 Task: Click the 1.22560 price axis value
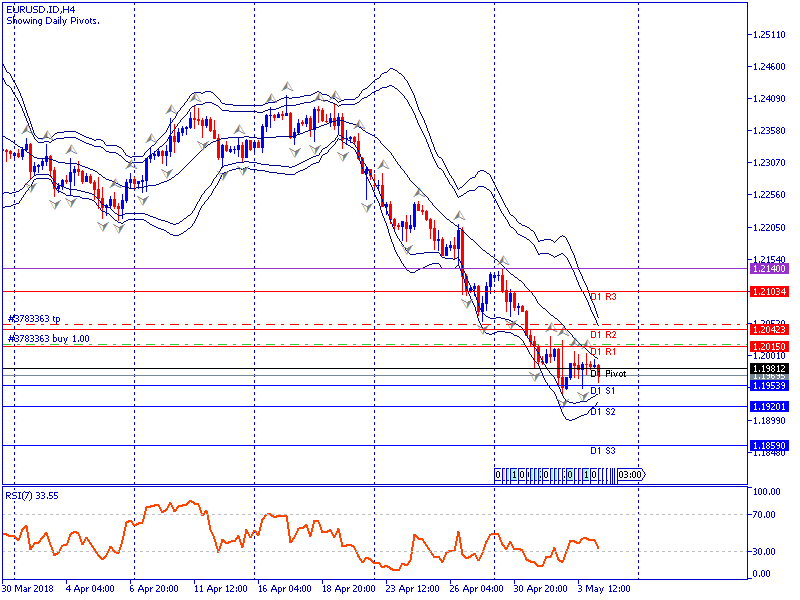point(769,195)
